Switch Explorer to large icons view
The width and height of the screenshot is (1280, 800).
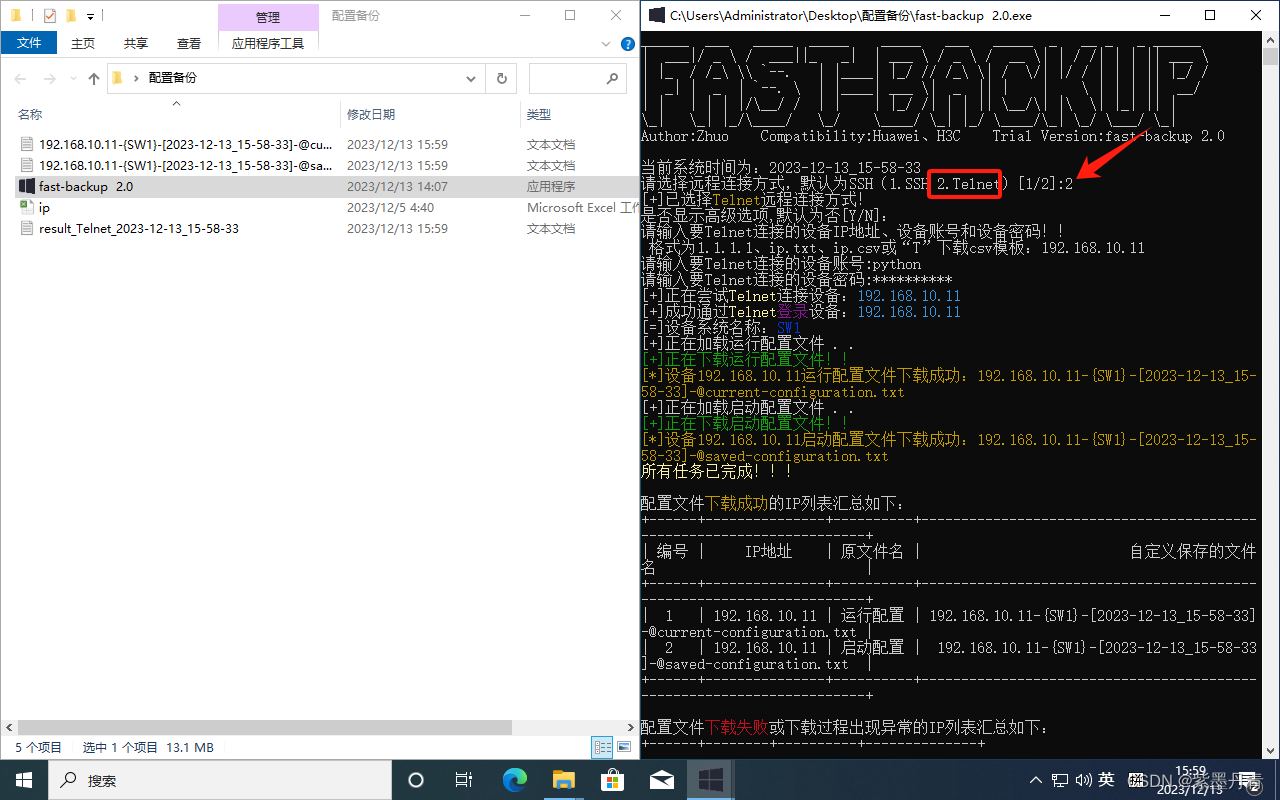click(624, 747)
